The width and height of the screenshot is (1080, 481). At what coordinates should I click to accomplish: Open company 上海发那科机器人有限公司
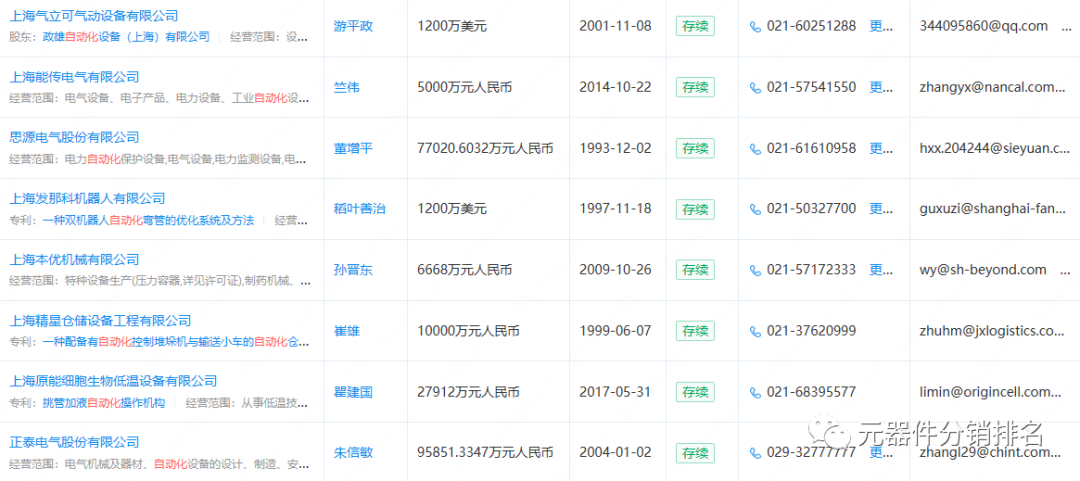[x=87, y=198]
